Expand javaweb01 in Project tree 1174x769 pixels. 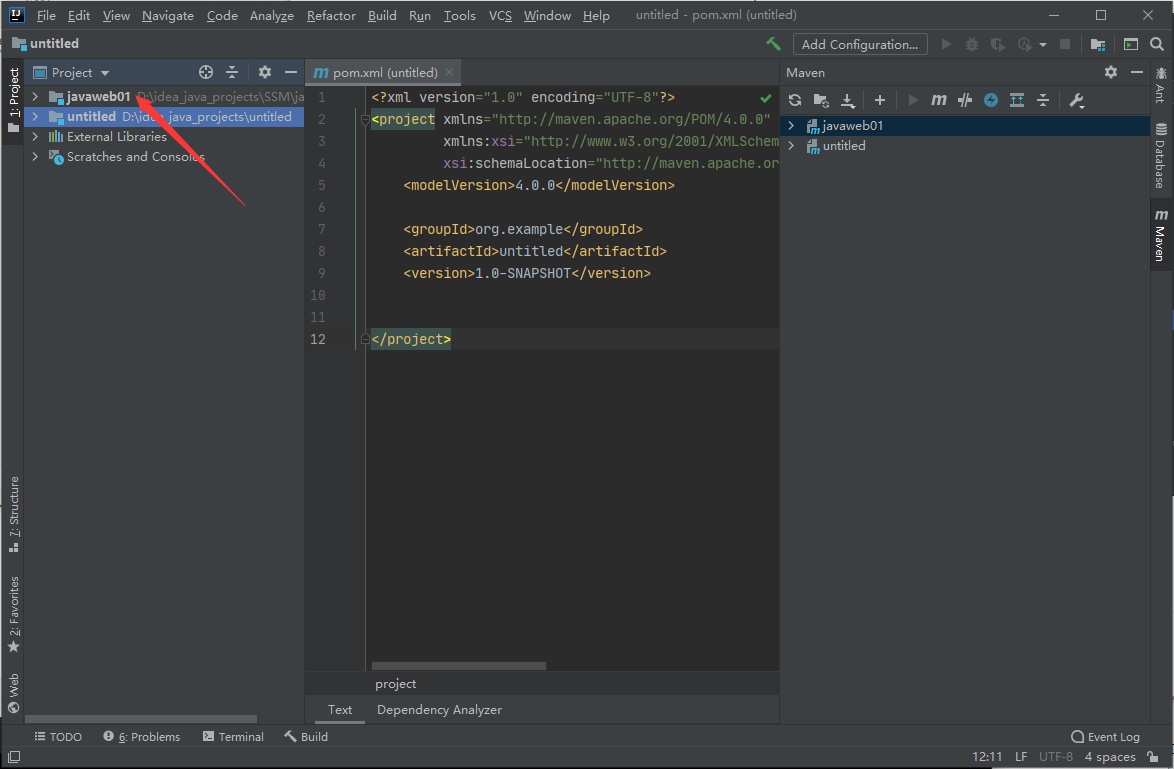[35, 97]
